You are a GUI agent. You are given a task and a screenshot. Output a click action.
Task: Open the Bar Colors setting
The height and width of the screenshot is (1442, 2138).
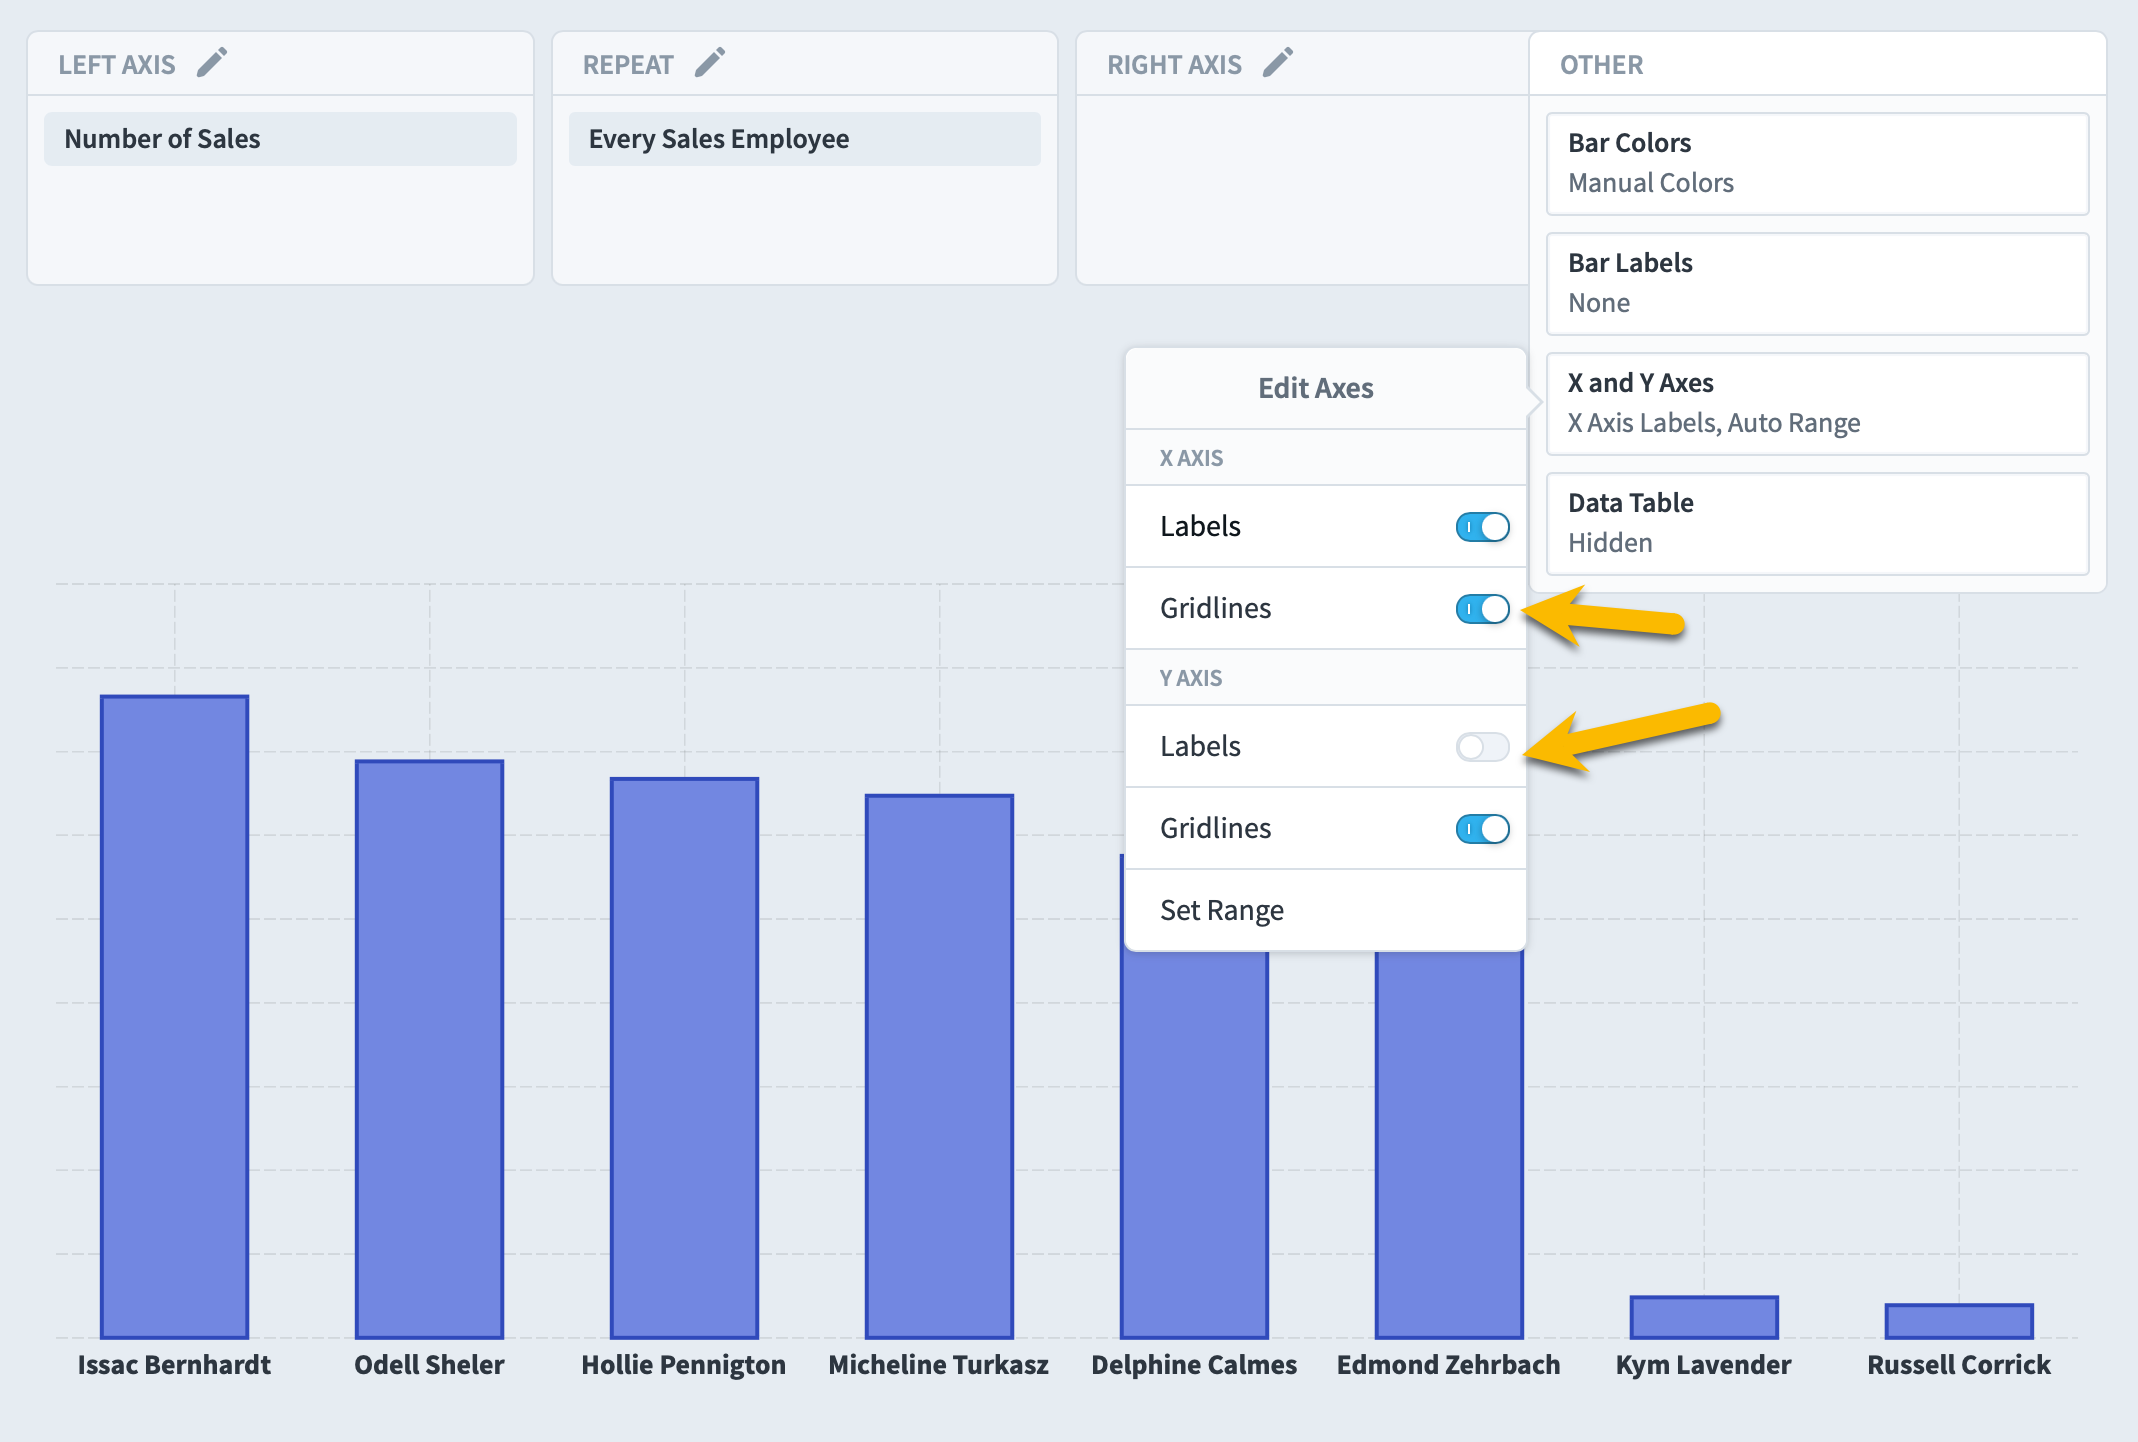pyautogui.click(x=1817, y=164)
